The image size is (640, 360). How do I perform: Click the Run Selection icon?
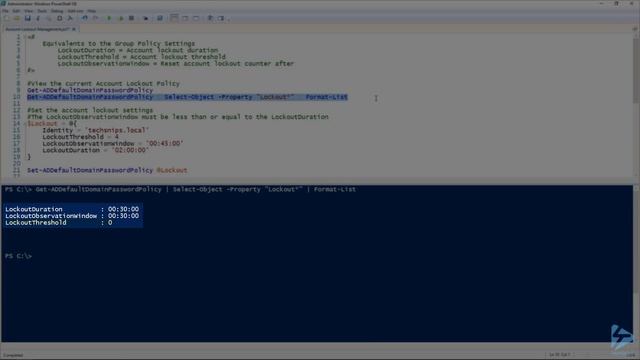pyautogui.click(x=120, y=18)
